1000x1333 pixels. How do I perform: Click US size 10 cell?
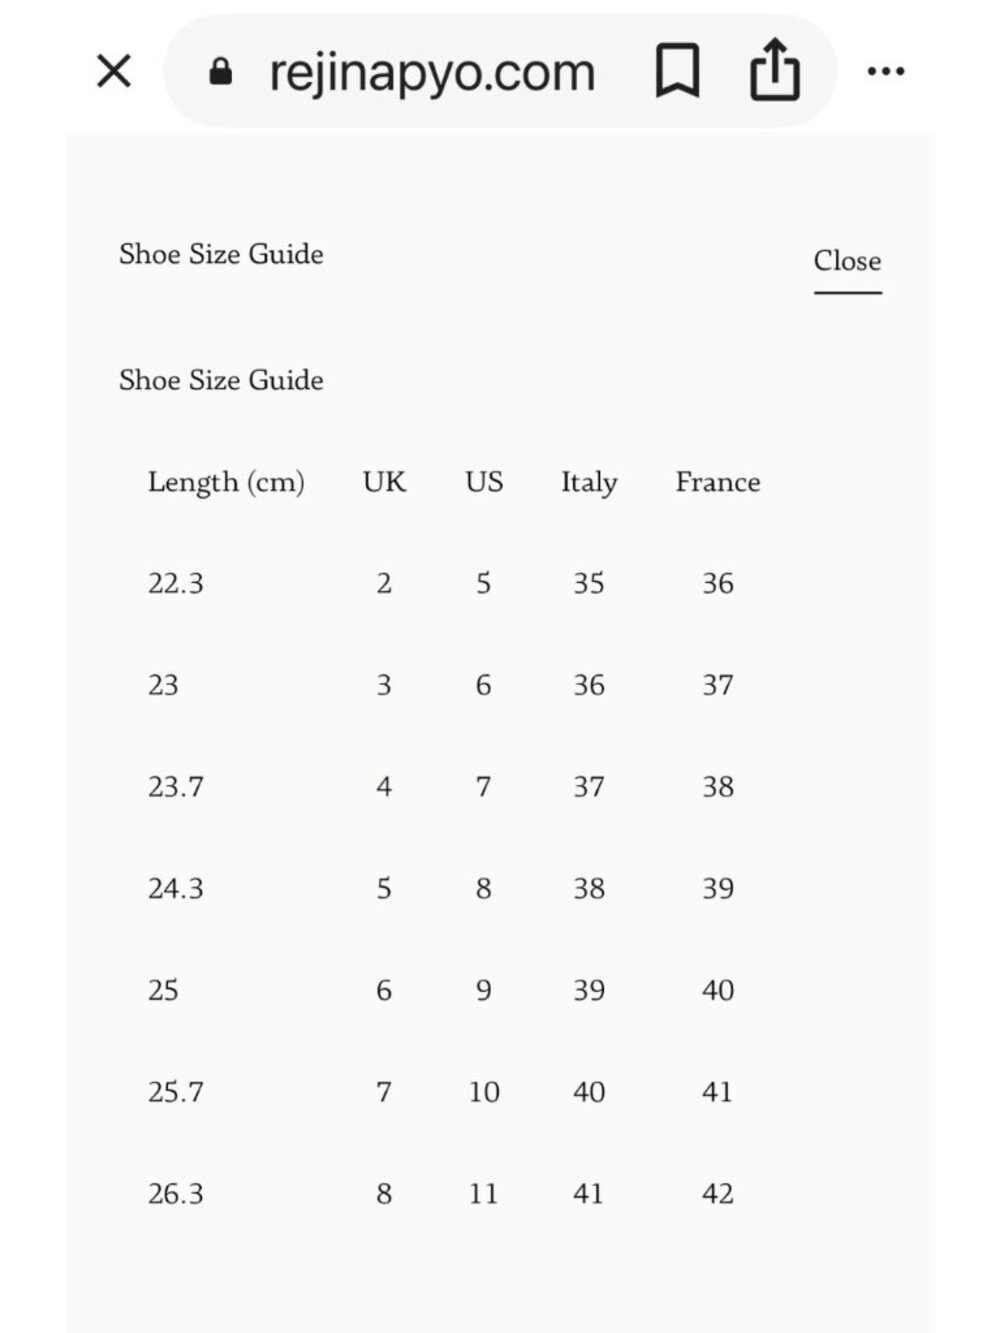click(484, 1092)
